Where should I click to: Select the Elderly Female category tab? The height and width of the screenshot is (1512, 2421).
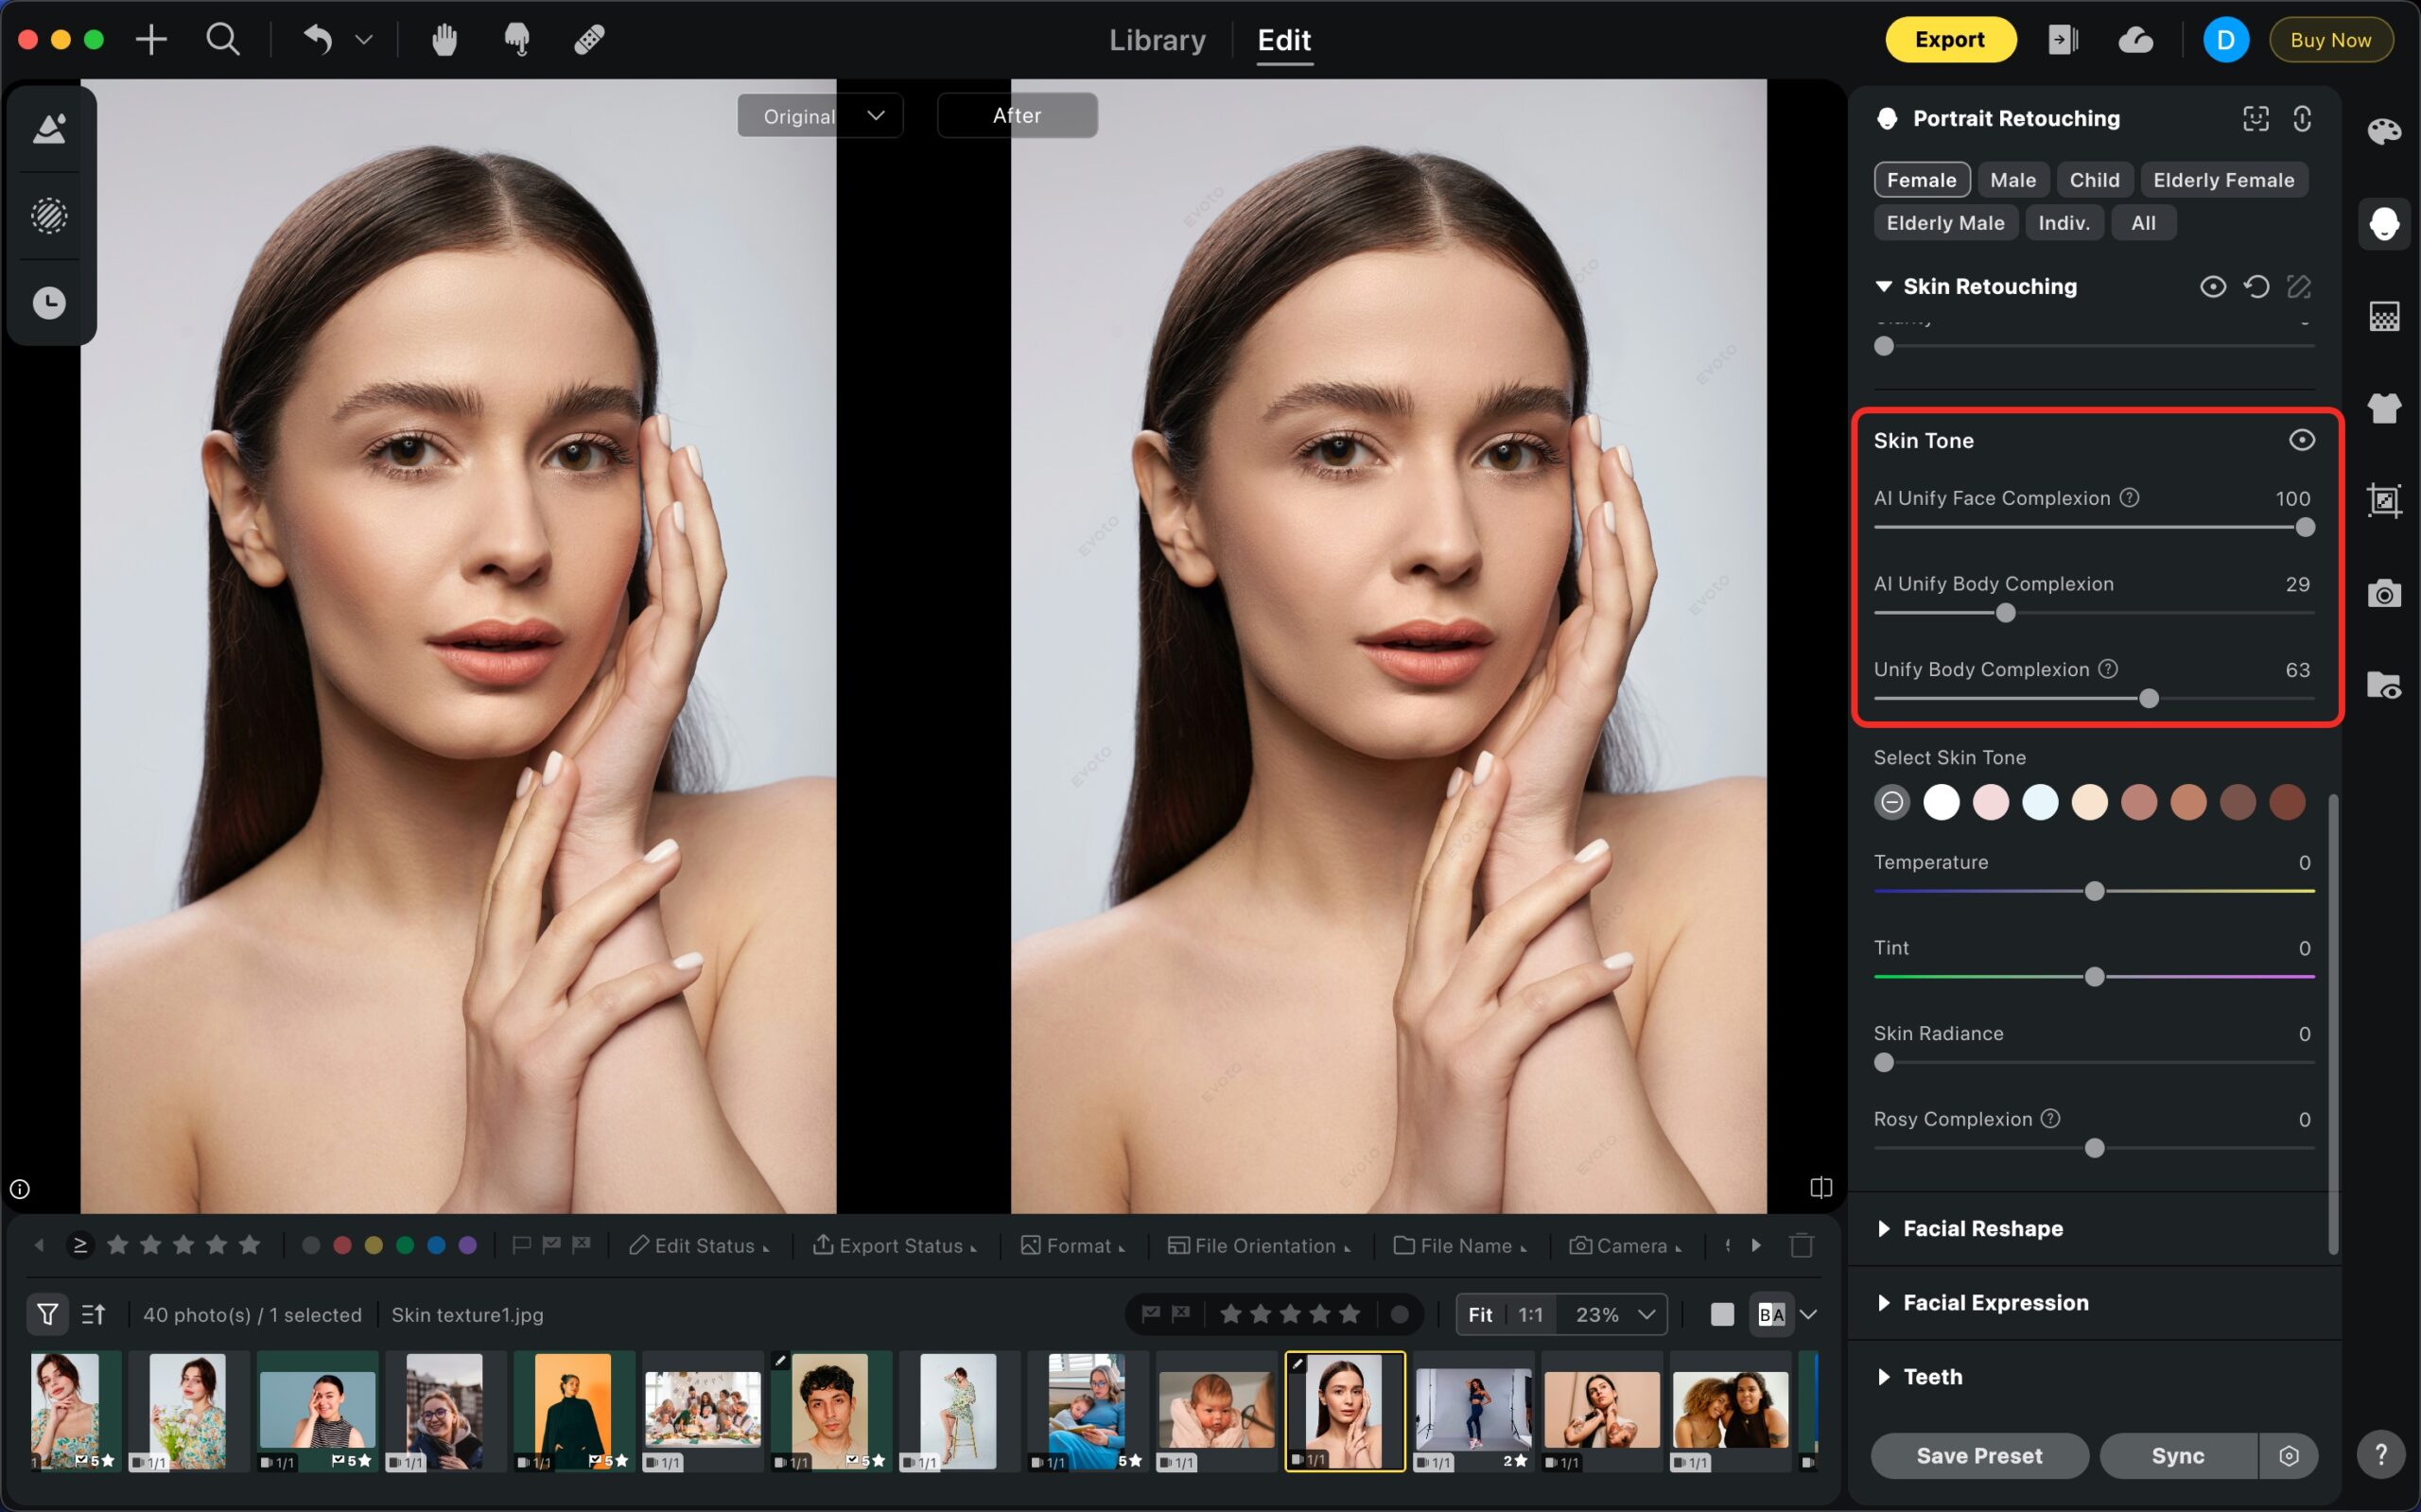(x=2223, y=180)
